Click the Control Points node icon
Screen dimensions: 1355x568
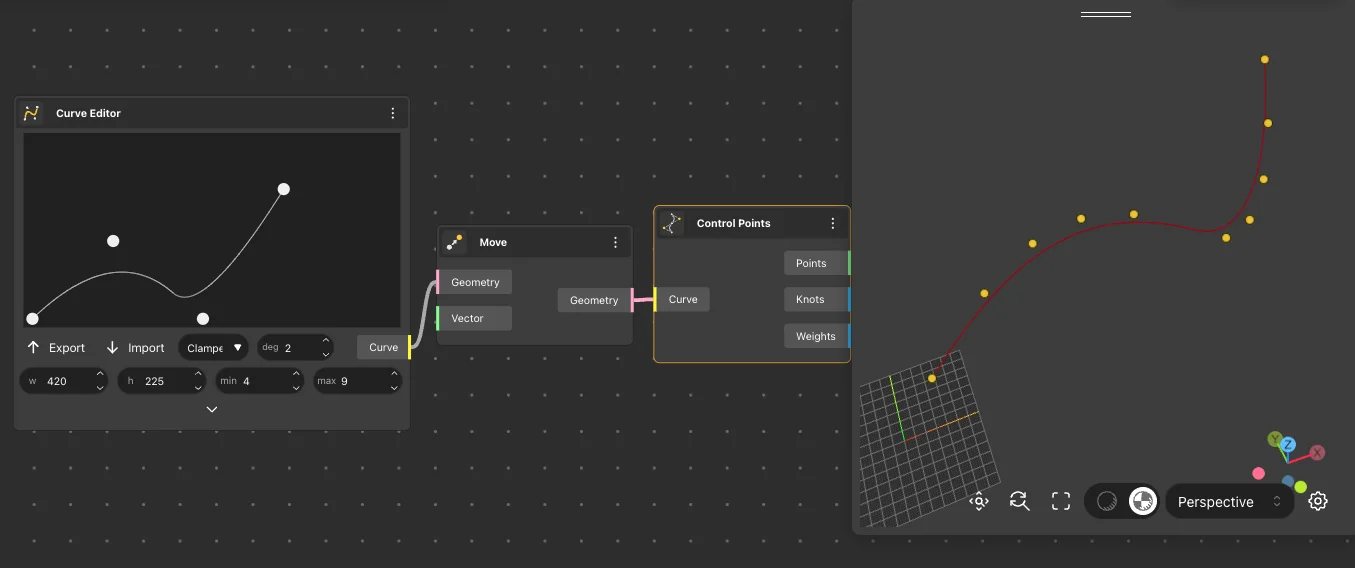(672, 223)
